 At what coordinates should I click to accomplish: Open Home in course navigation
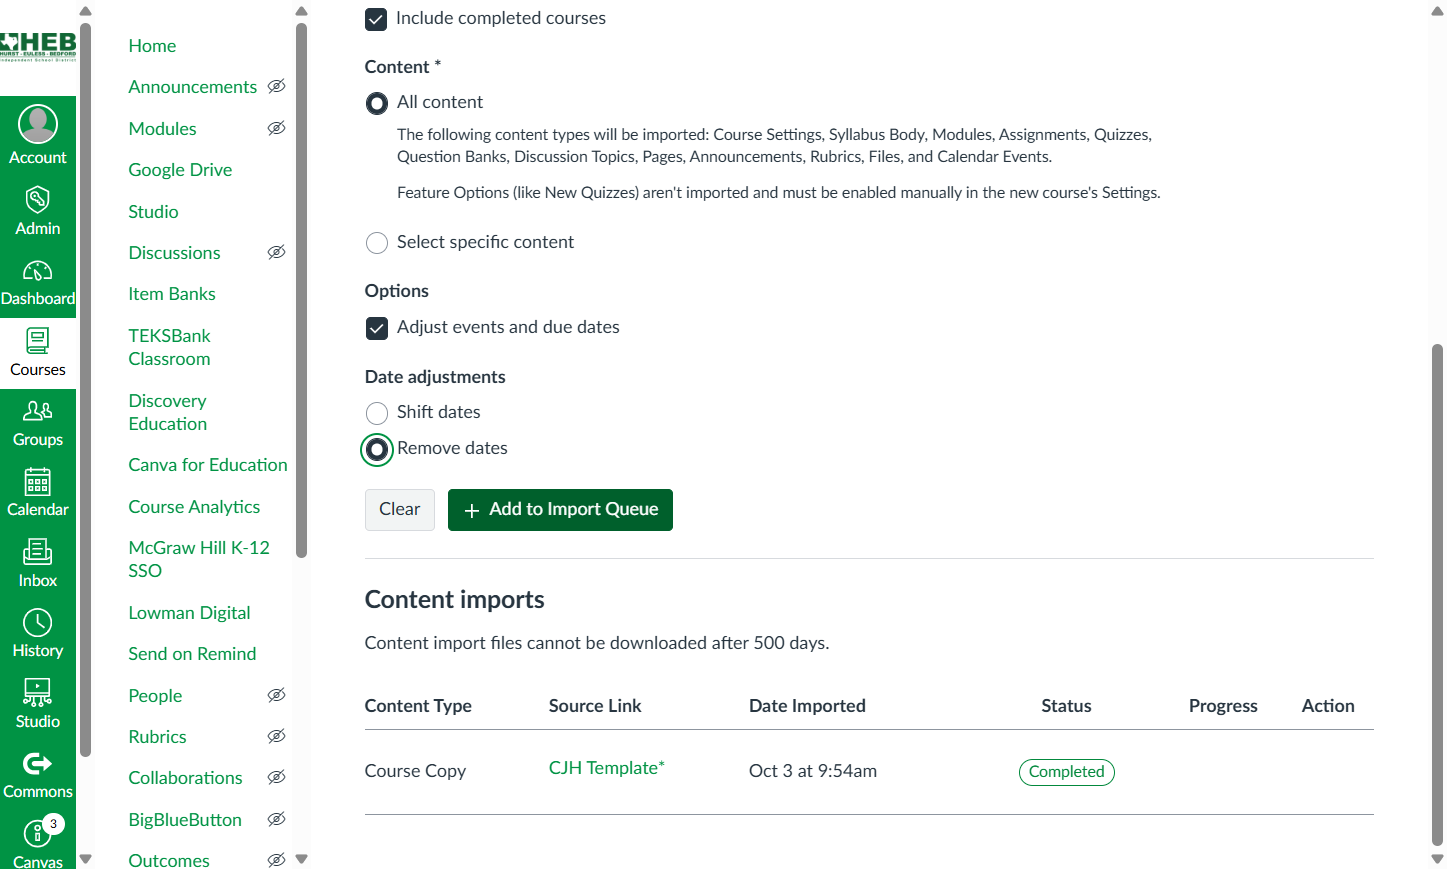click(152, 46)
